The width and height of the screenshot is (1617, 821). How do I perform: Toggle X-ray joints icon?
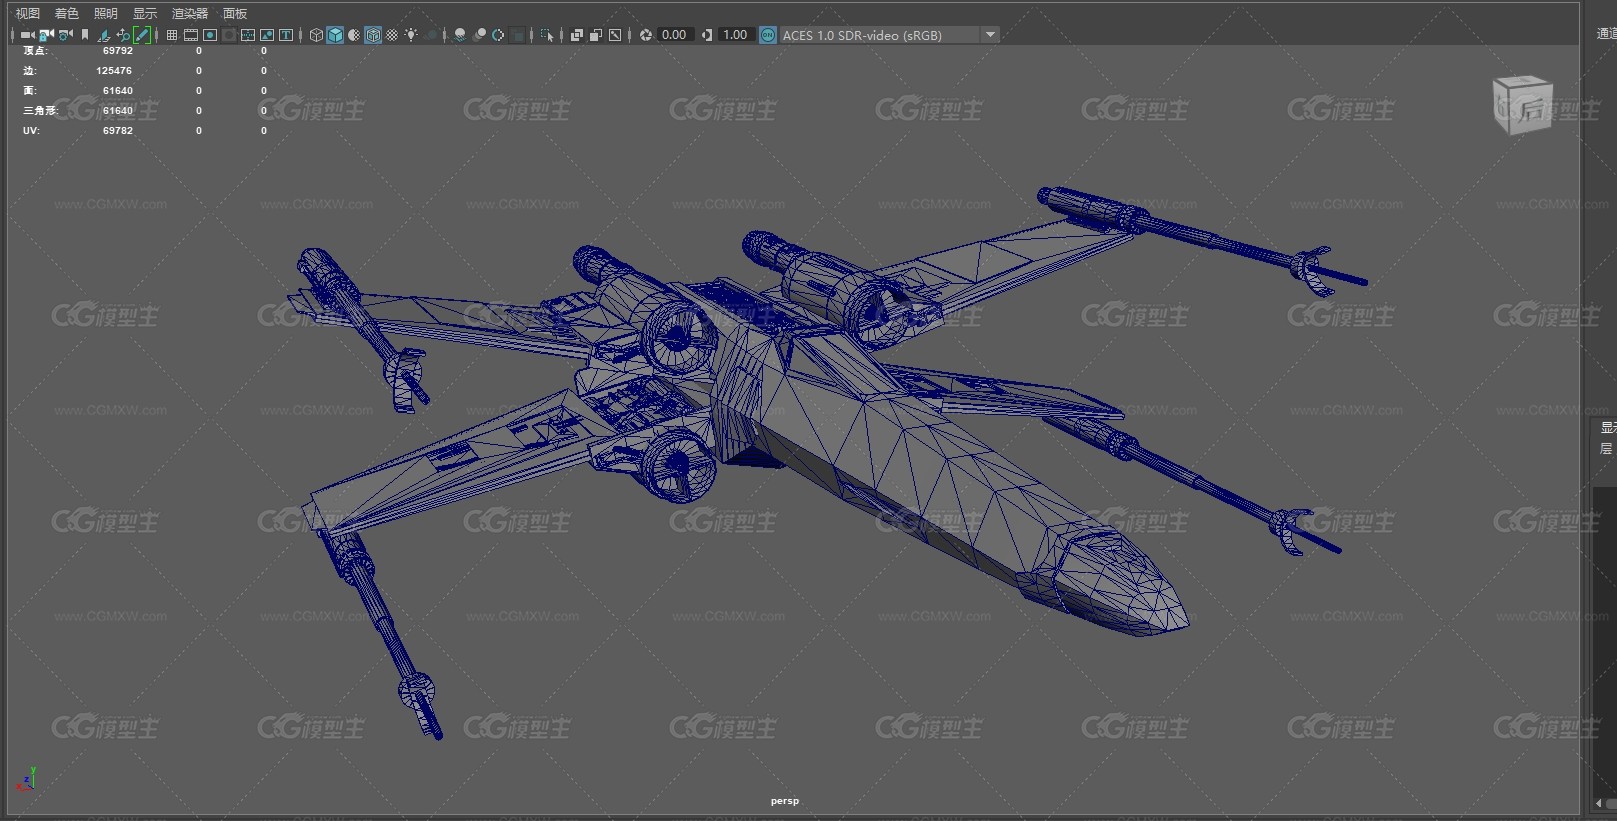pyautogui.click(x=615, y=35)
